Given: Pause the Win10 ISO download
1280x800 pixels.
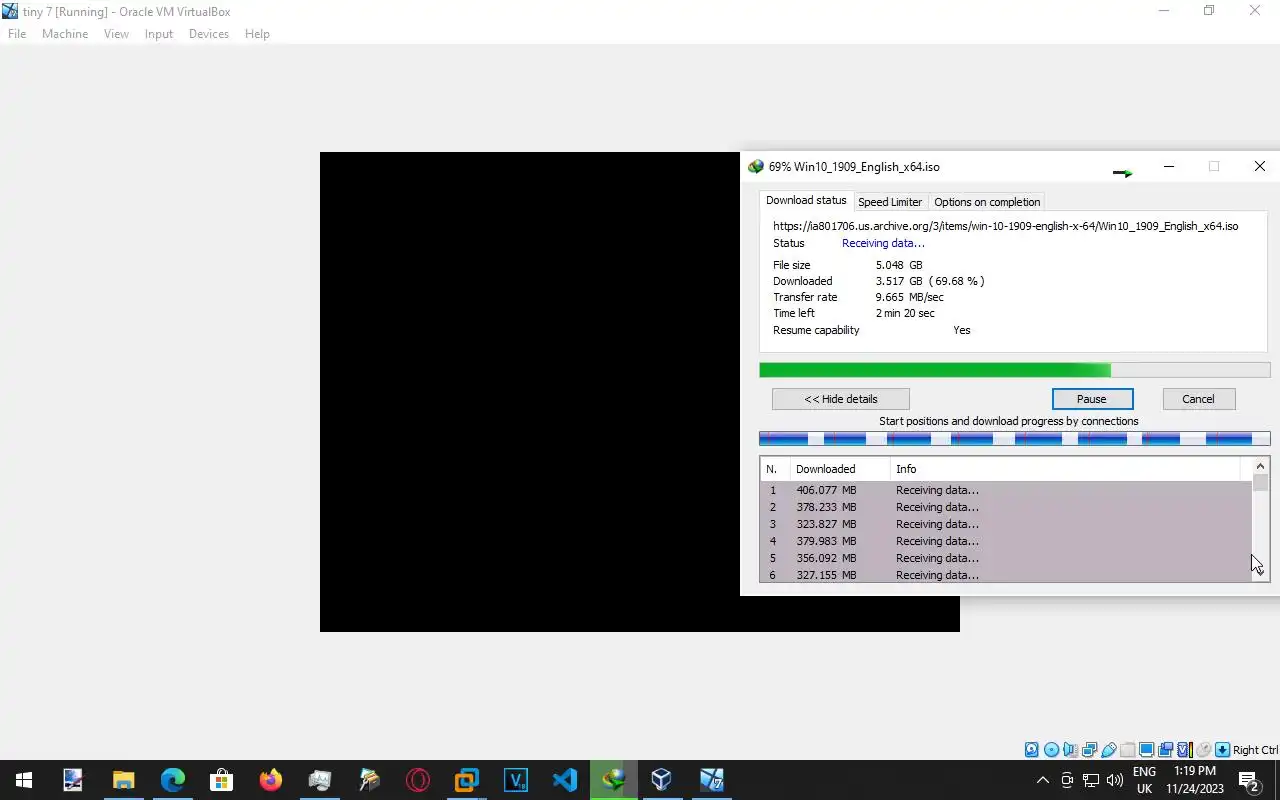Looking at the screenshot, I should (x=1092, y=399).
